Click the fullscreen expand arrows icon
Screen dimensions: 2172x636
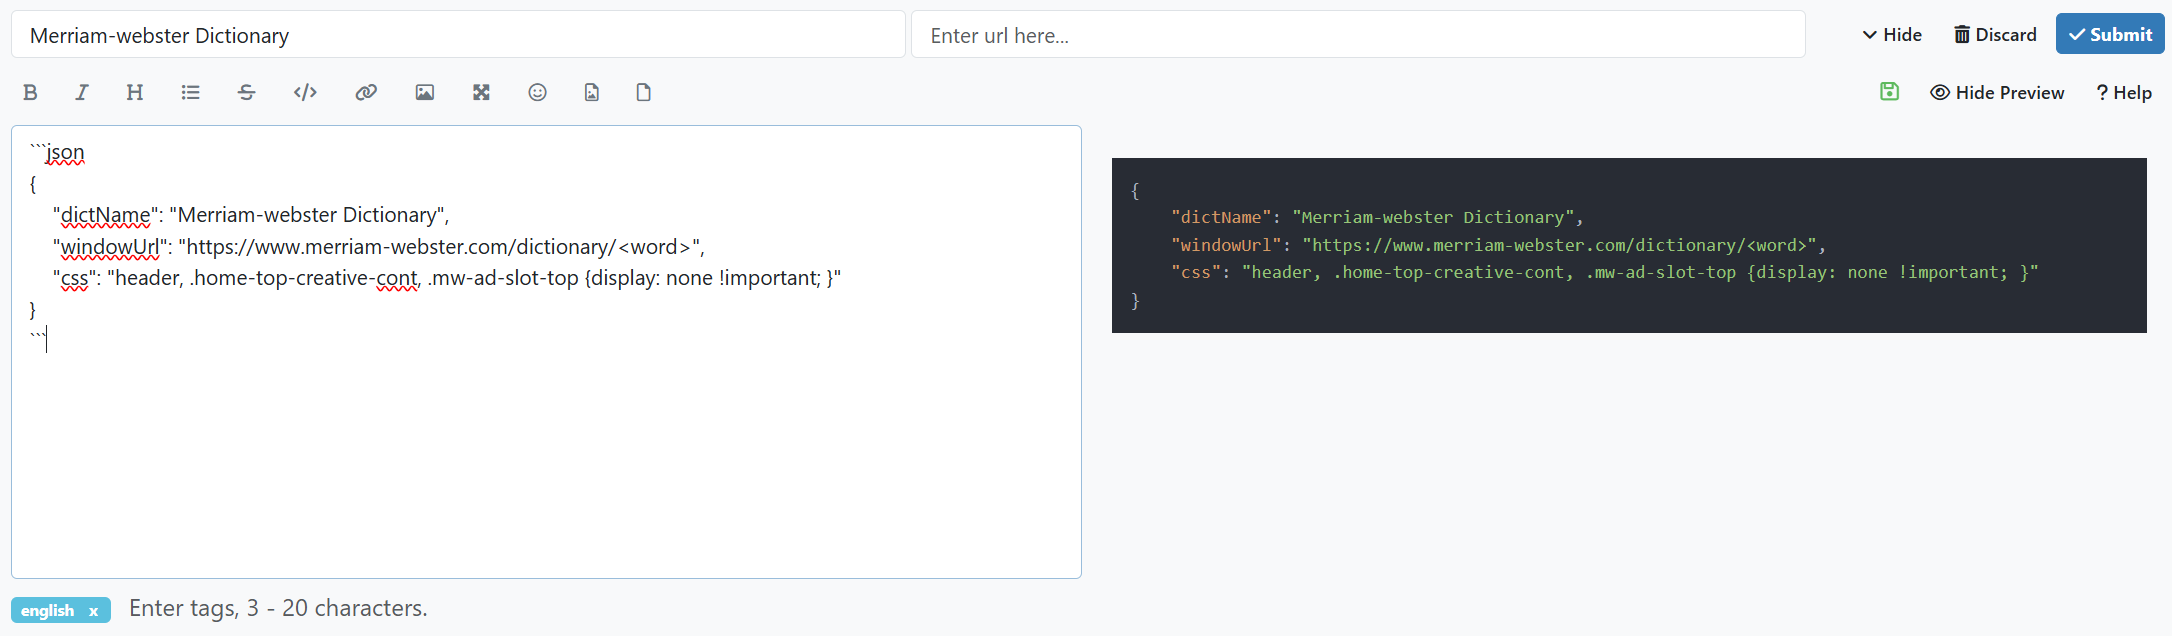pyautogui.click(x=481, y=93)
